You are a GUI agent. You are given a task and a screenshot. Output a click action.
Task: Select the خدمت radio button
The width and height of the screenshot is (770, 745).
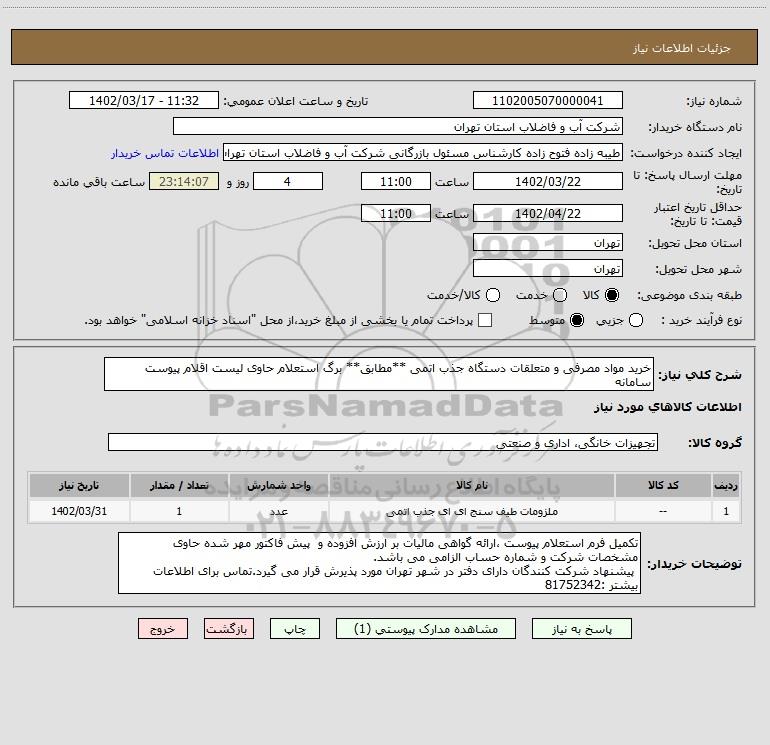pyautogui.click(x=560, y=295)
